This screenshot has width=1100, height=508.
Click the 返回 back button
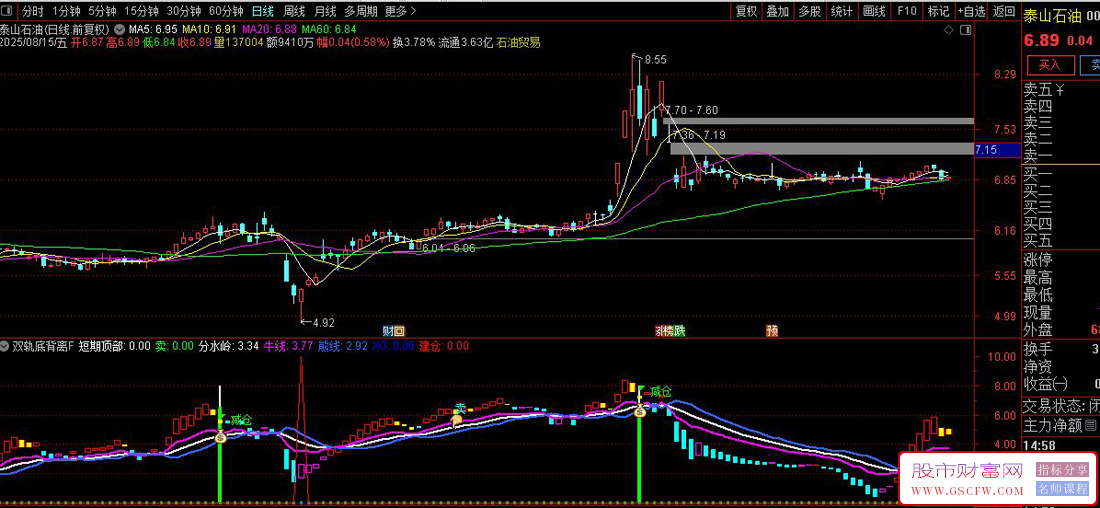click(1005, 11)
